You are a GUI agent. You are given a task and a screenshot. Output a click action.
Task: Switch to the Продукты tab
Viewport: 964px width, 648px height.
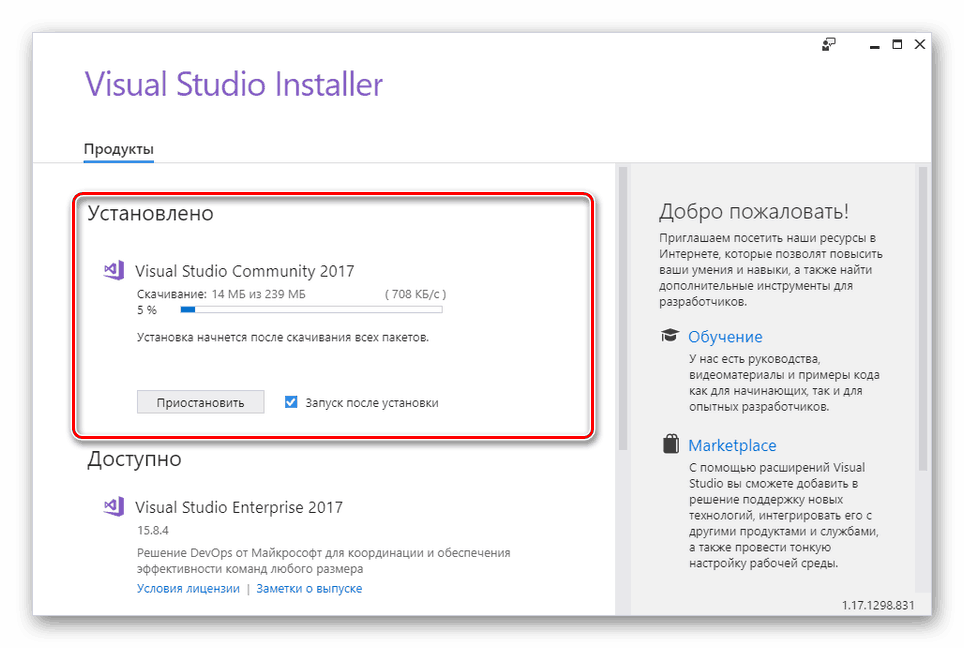pos(118,149)
